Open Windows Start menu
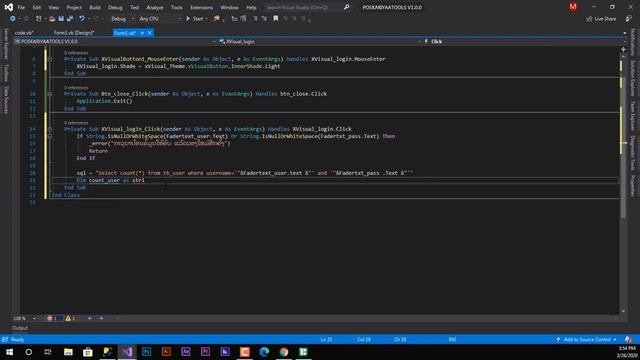This screenshot has height=360, width=640. click(x=9, y=352)
